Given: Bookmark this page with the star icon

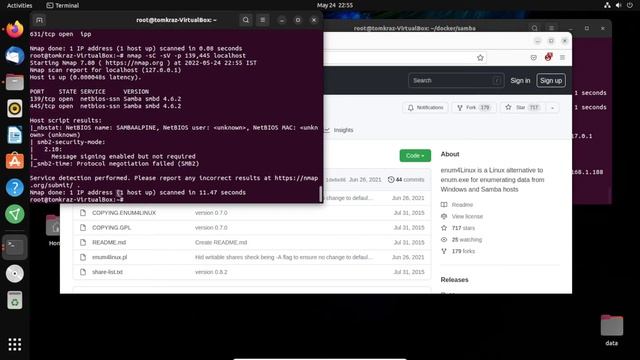Looking at the screenshot, I should click(x=480, y=58).
